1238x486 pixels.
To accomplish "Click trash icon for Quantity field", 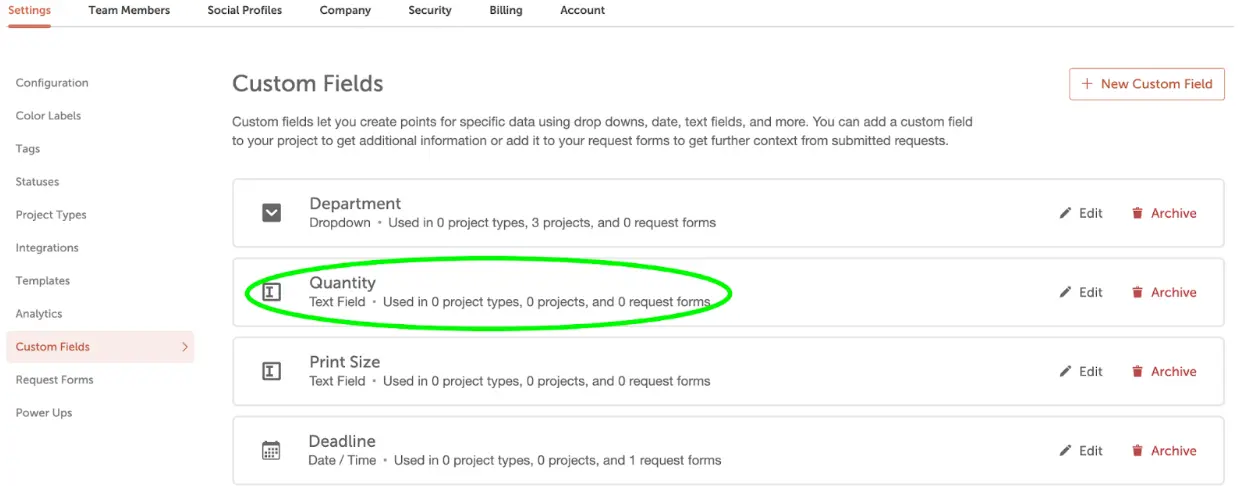I will click(x=1137, y=292).
